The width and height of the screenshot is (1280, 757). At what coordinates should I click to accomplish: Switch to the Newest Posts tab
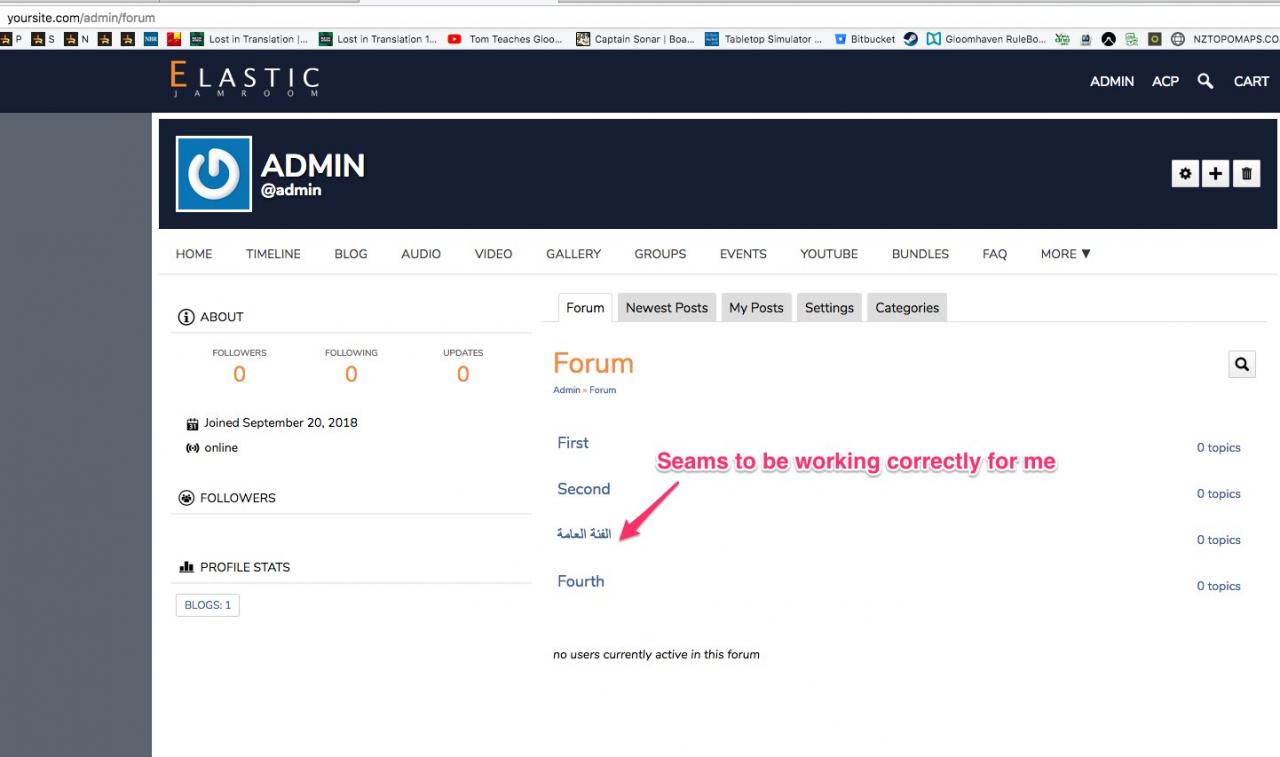[x=667, y=308]
